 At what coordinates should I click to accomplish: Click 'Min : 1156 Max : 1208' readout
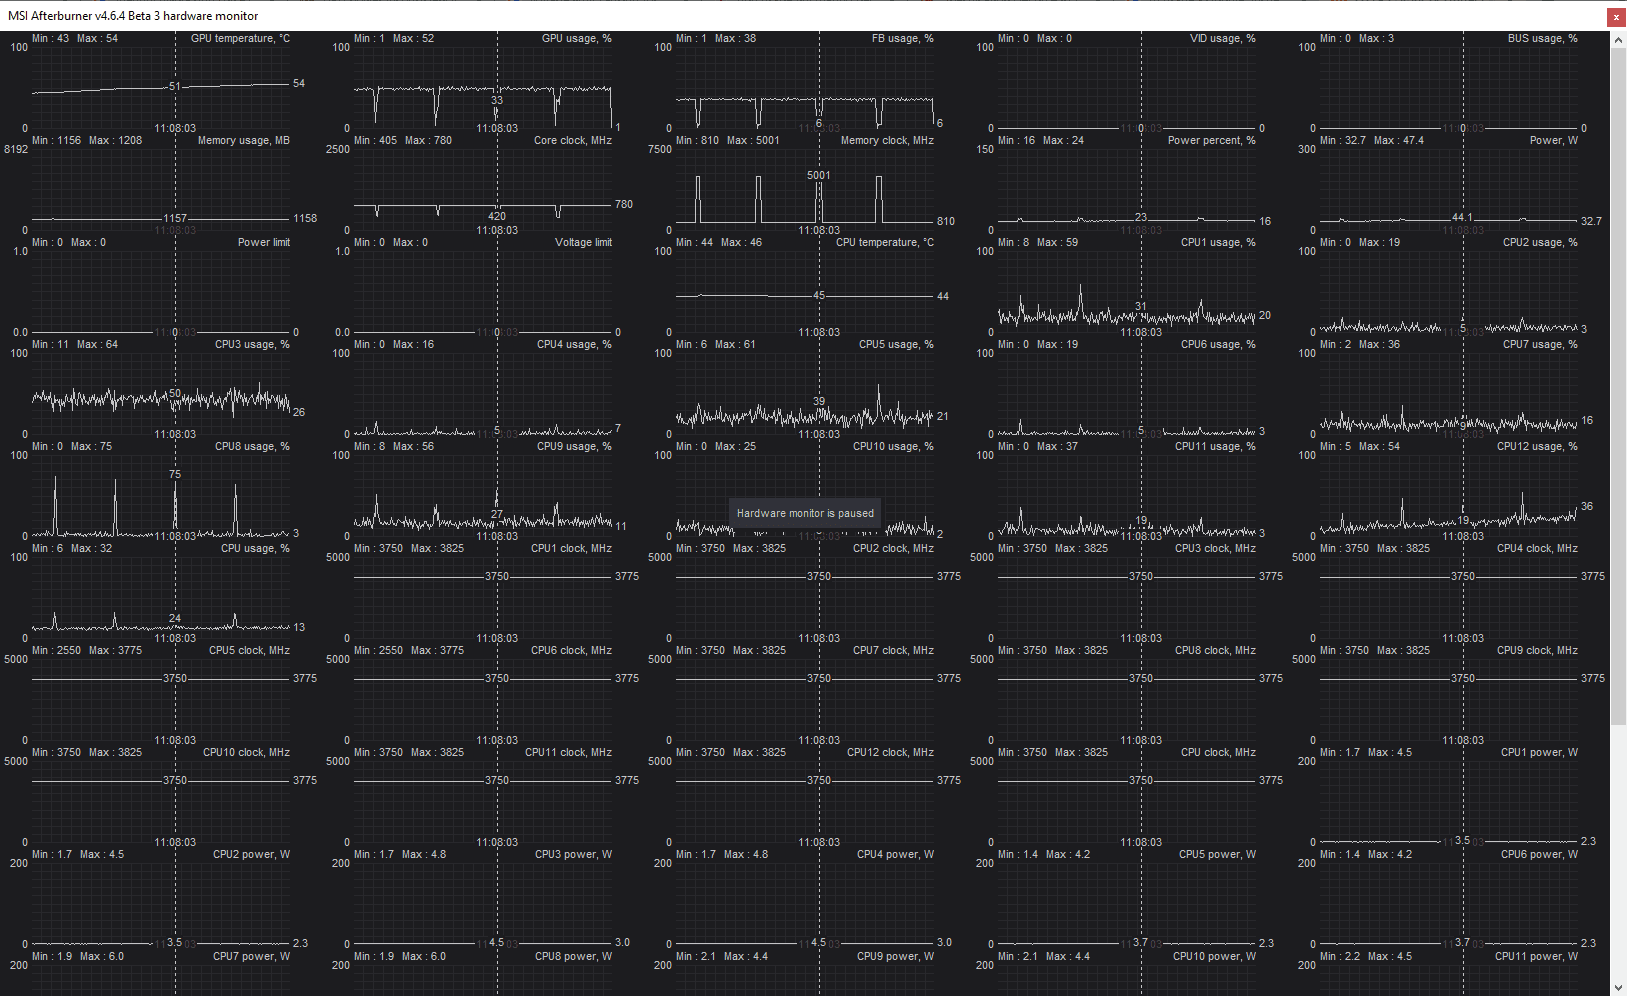tap(87, 140)
